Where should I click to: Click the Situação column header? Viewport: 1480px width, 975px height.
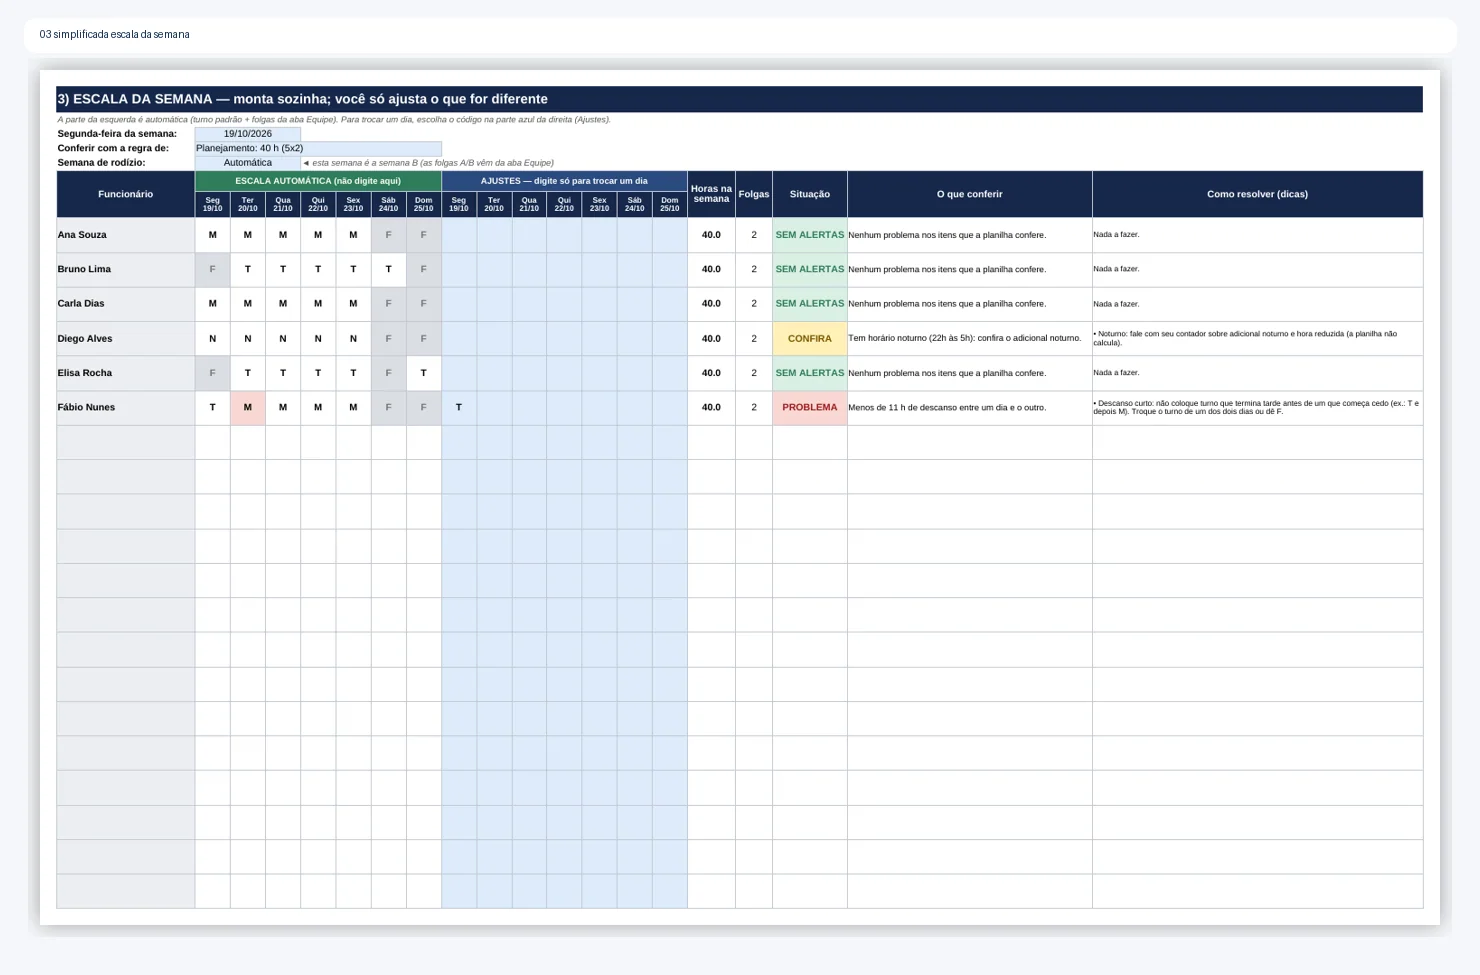[x=810, y=194]
